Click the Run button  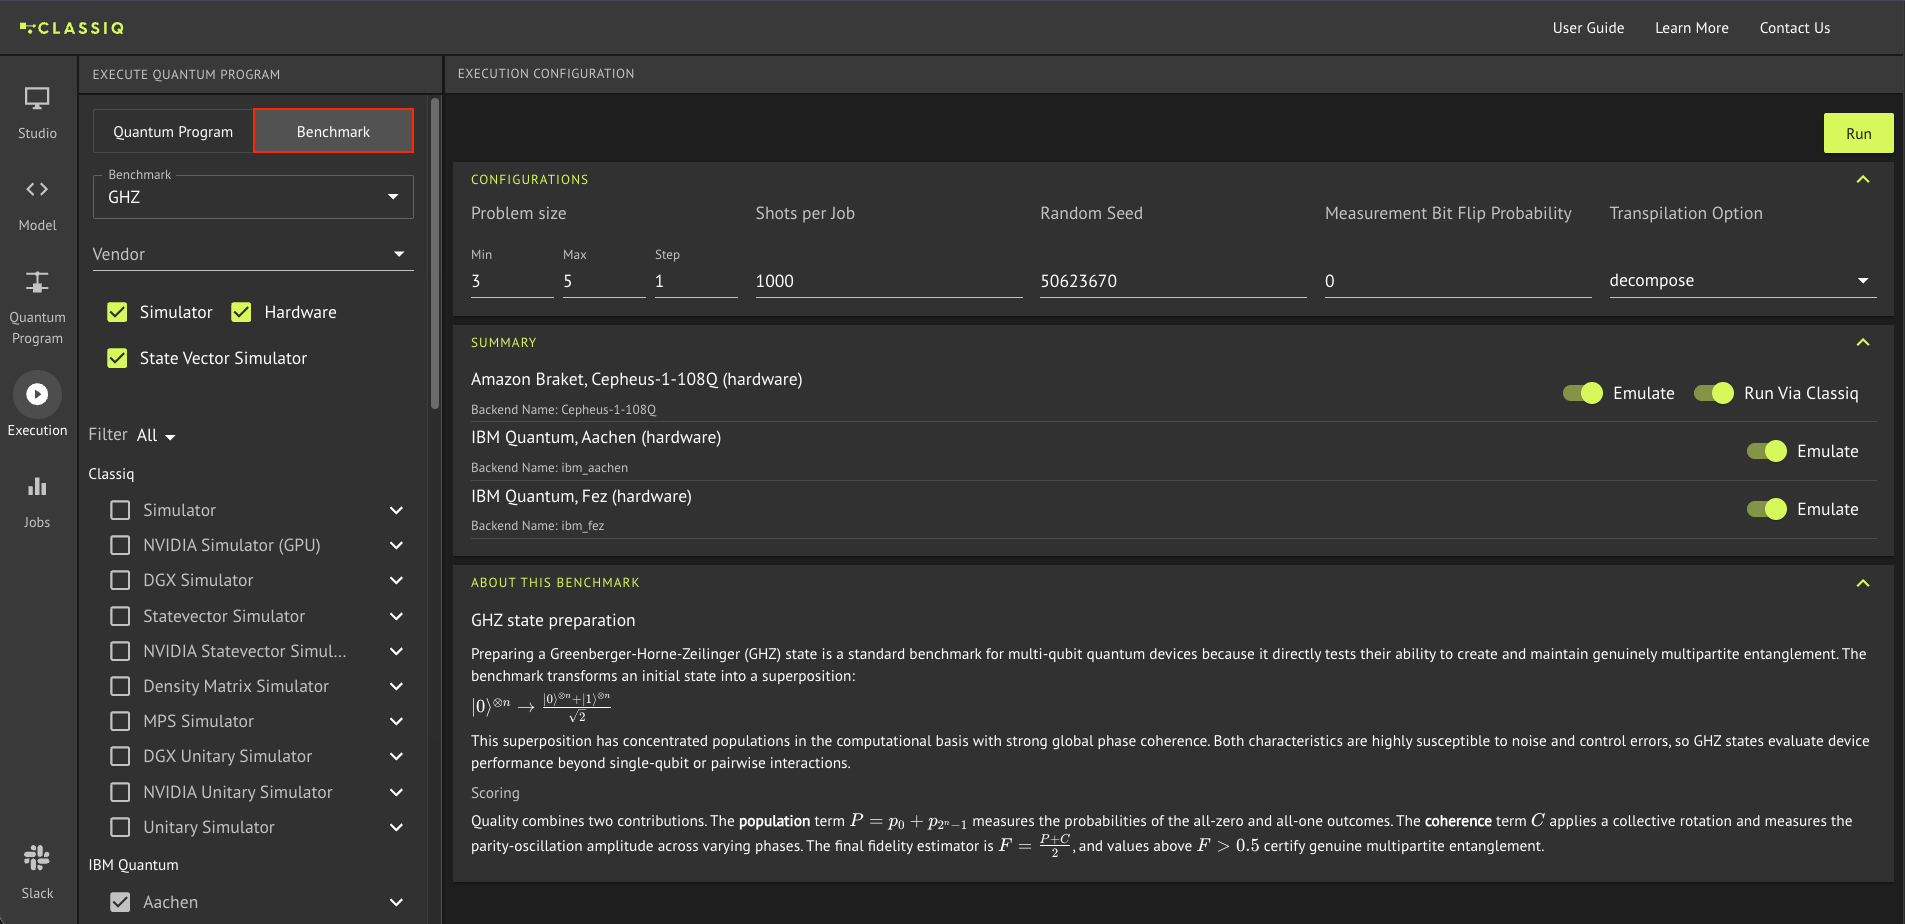[1858, 133]
